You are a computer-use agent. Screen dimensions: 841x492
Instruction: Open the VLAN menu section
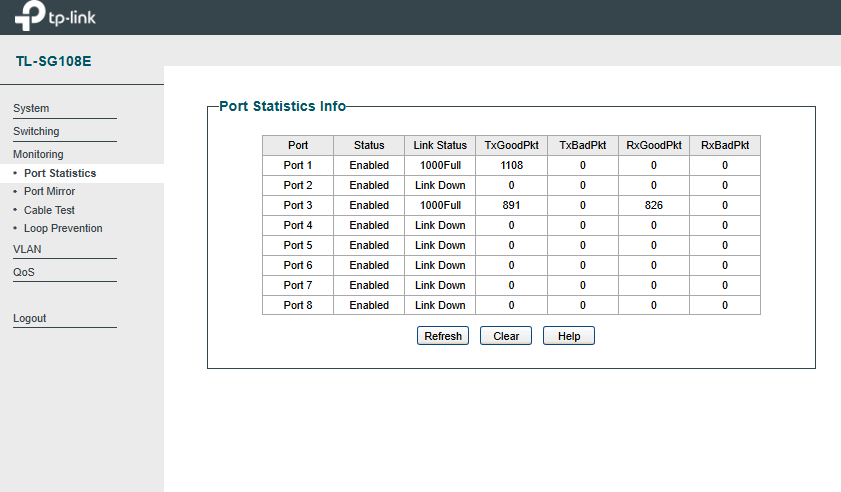(27, 249)
